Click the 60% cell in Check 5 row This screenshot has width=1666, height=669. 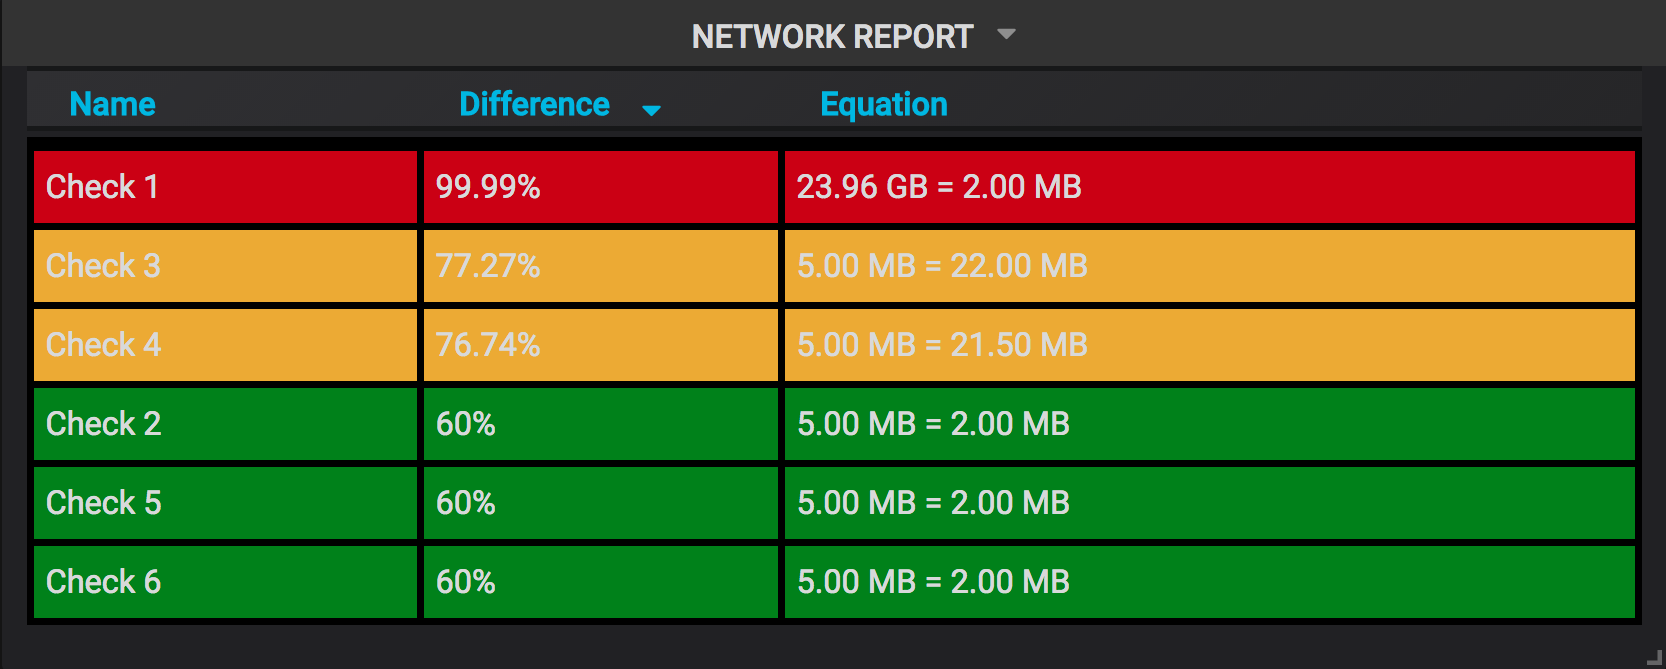coord(600,503)
